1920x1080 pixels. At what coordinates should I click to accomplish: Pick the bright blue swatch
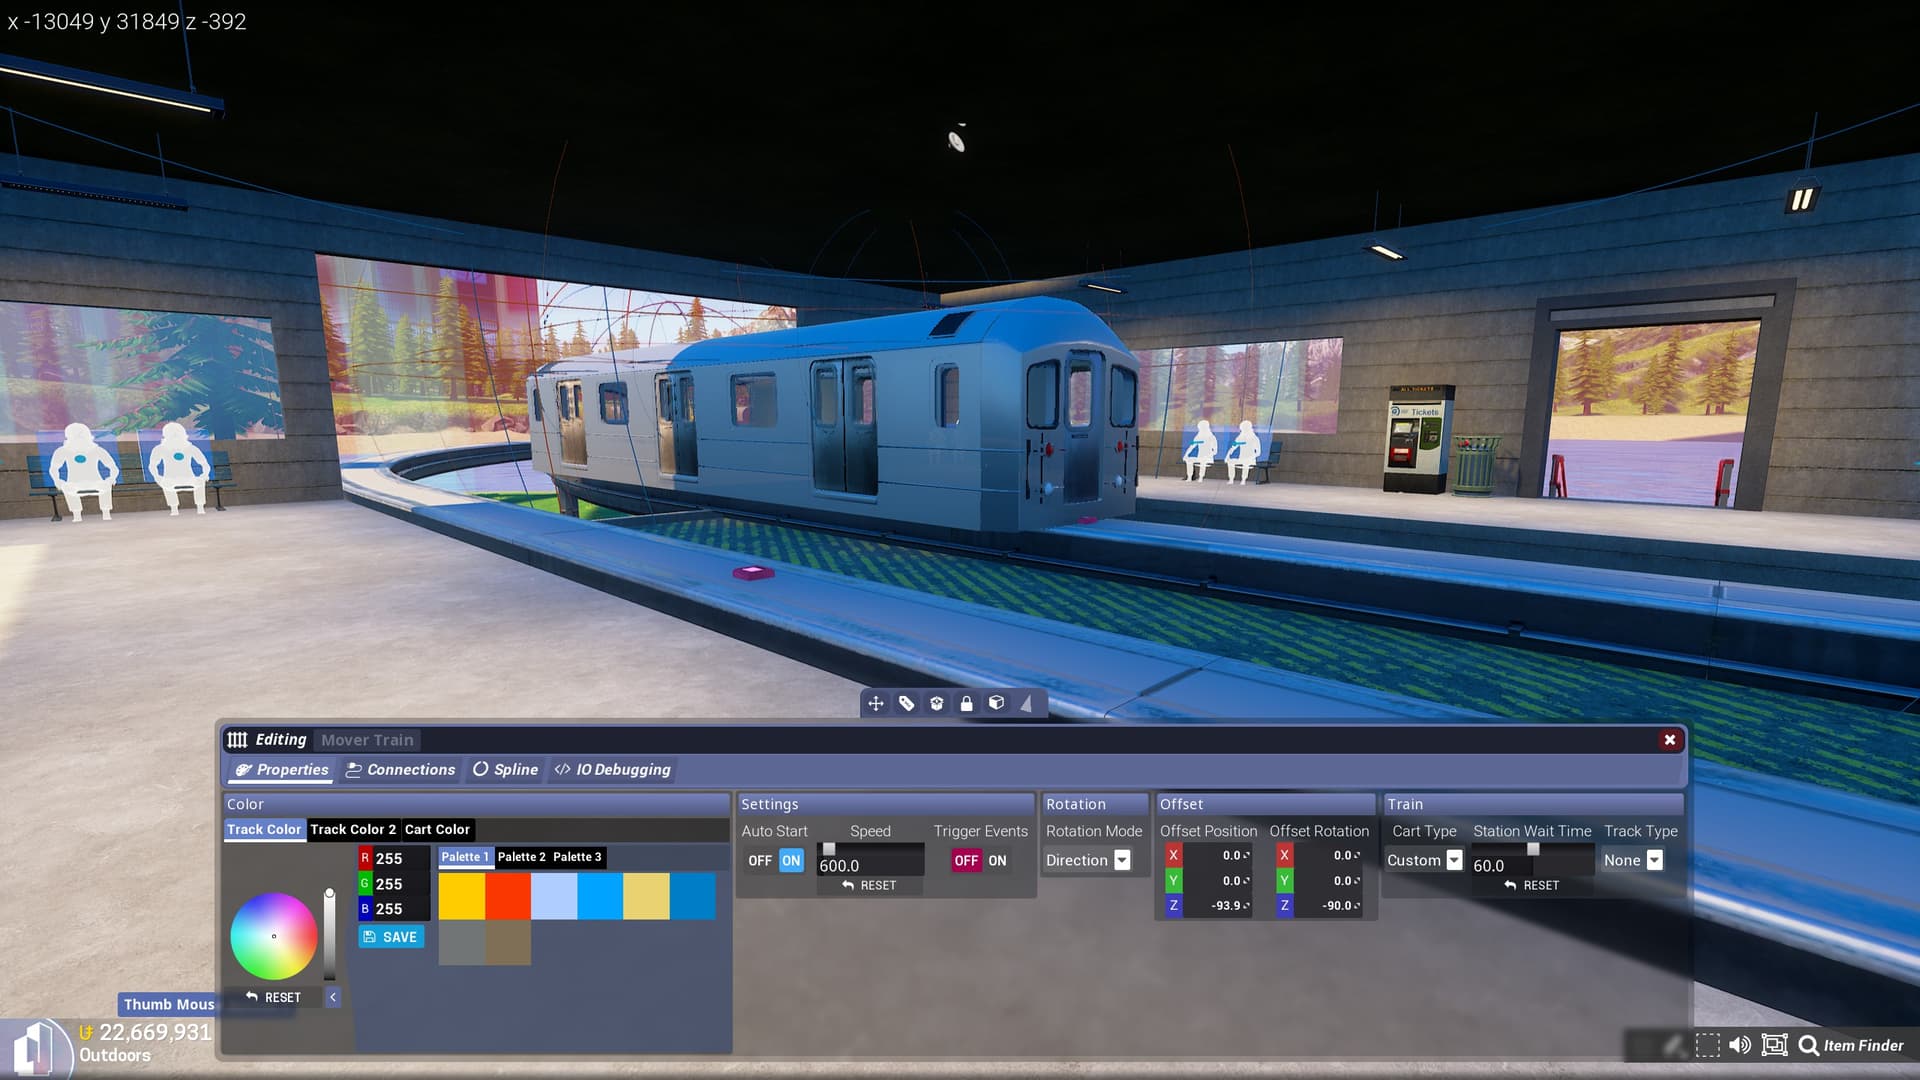(600, 896)
